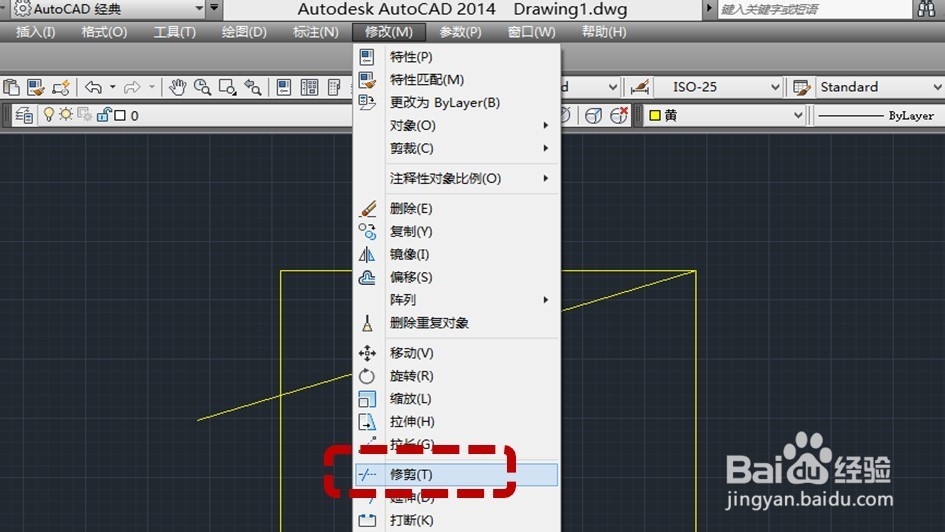The image size is (945, 532).
Task: Open the Undo history dropdown arrow
Action: (113, 87)
